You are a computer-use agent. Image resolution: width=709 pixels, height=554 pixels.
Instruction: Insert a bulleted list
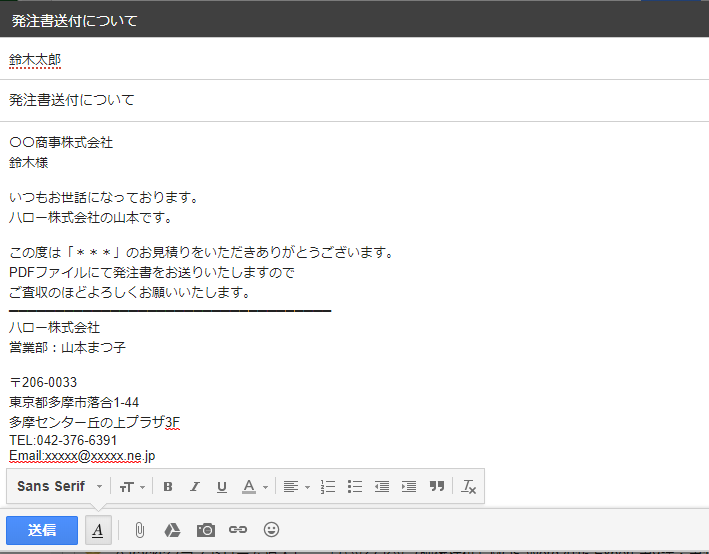click(x=354, y=487)
